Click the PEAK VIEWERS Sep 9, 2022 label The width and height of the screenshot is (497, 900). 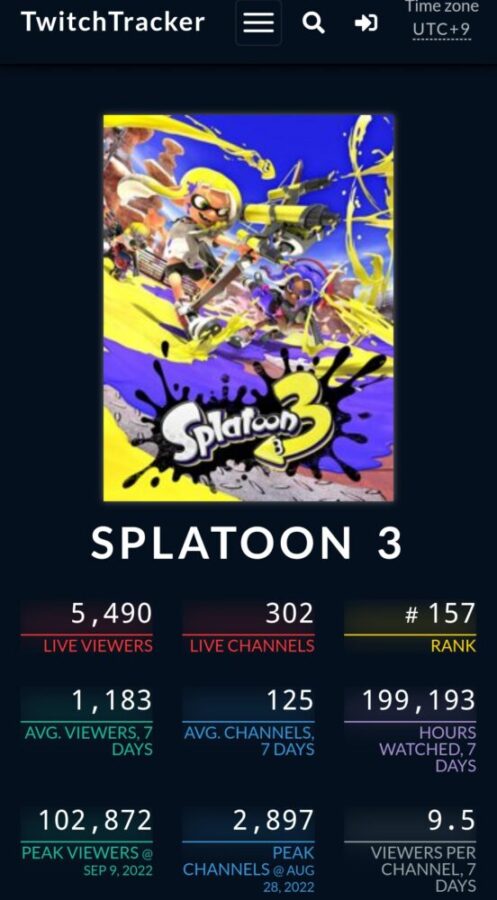(87, 860)
